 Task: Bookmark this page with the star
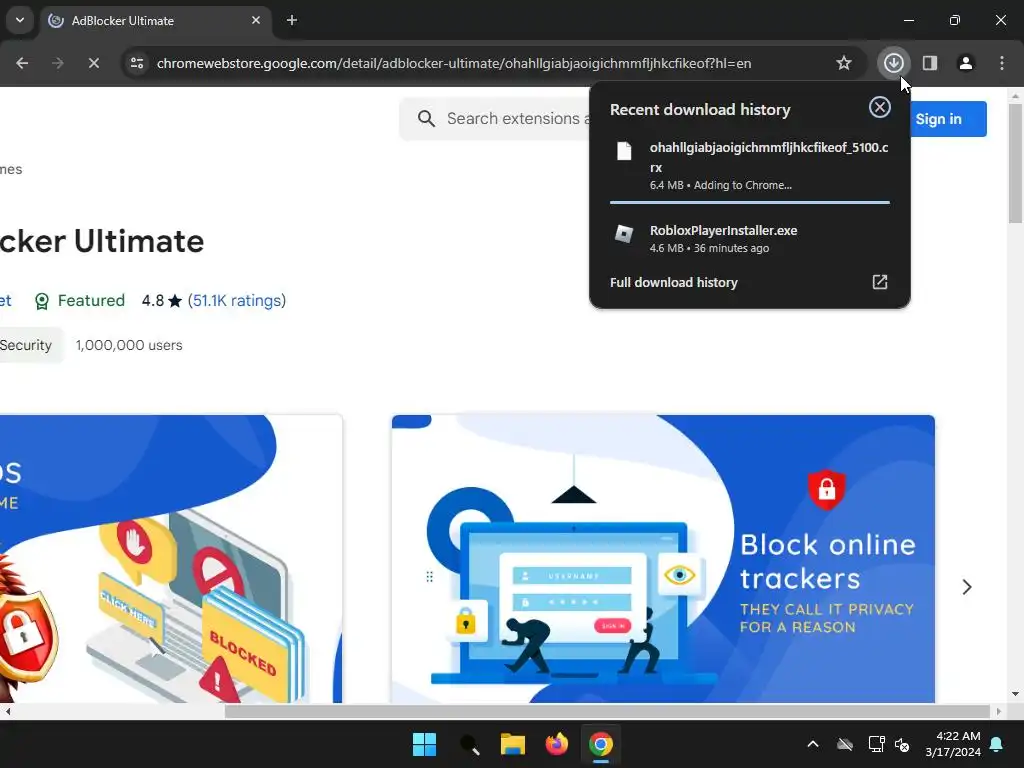tap(844, 63)
